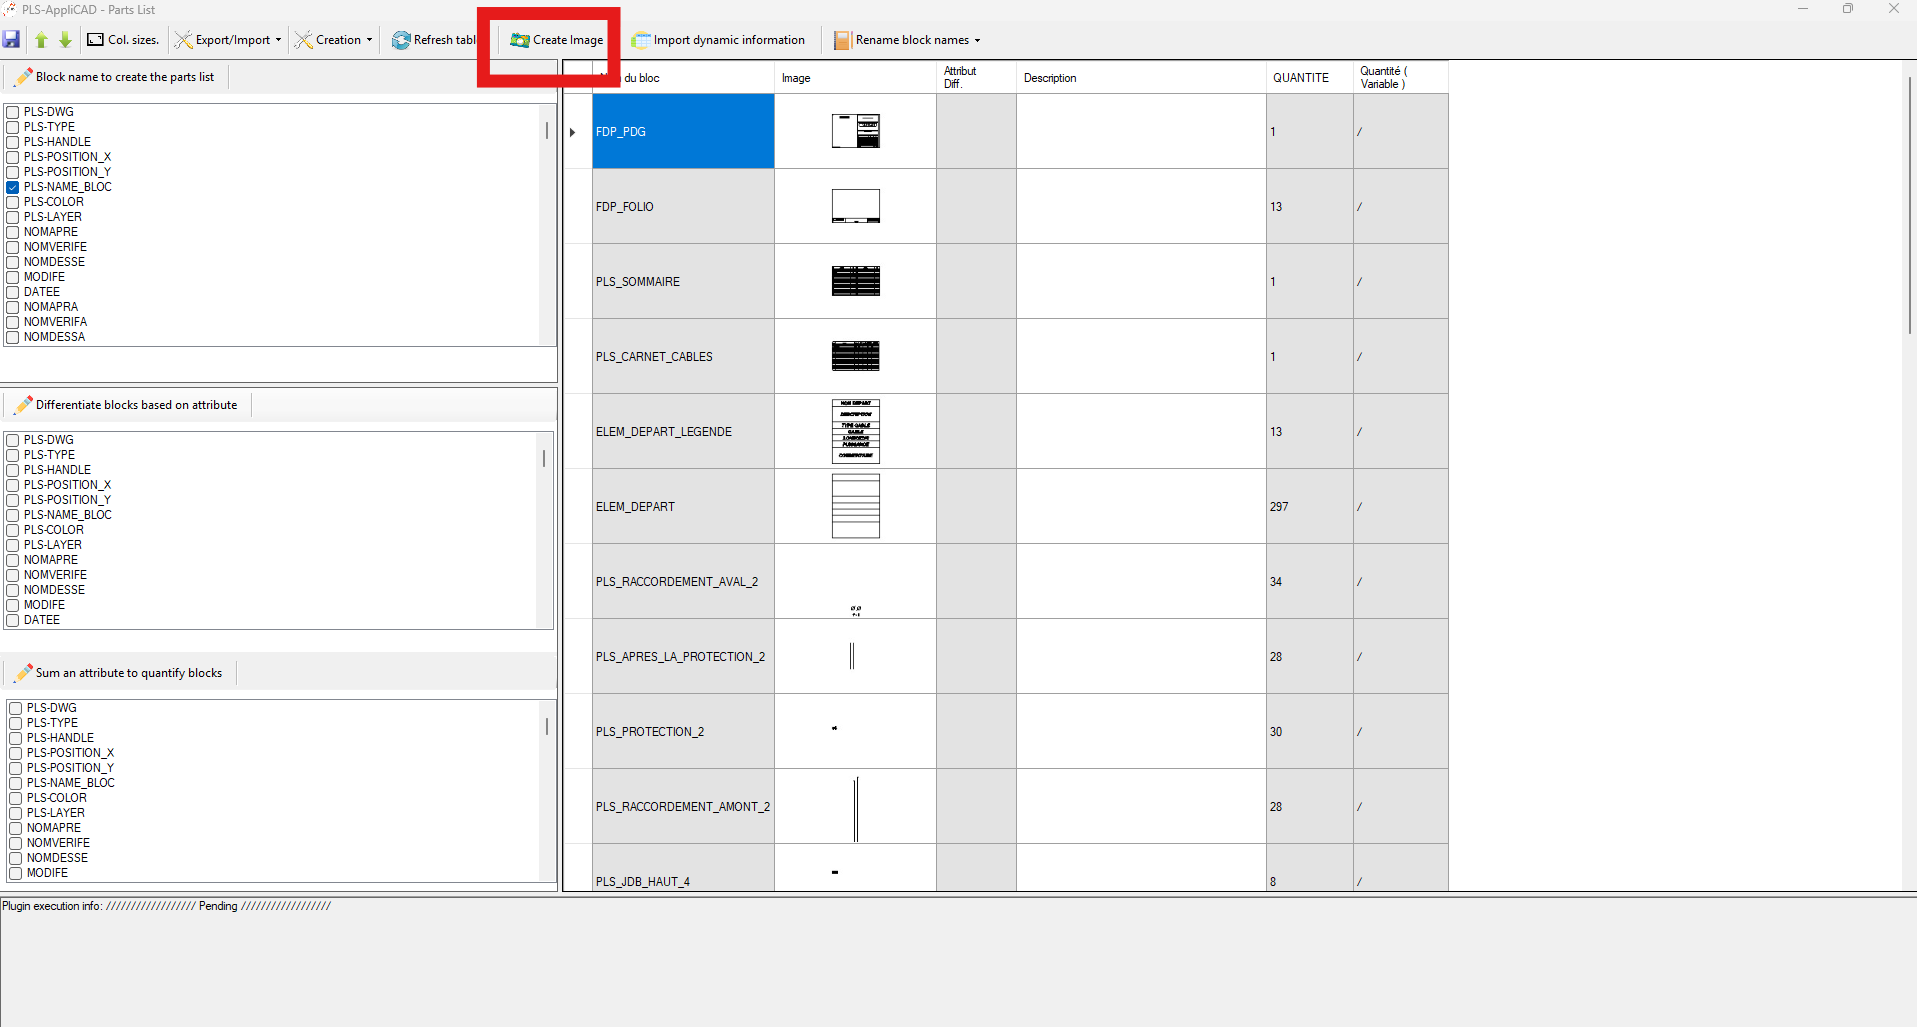This screenshot has width=1917, height=1027.
Task: Open the Rename block names dropdown
Action: tap(977, 40)
